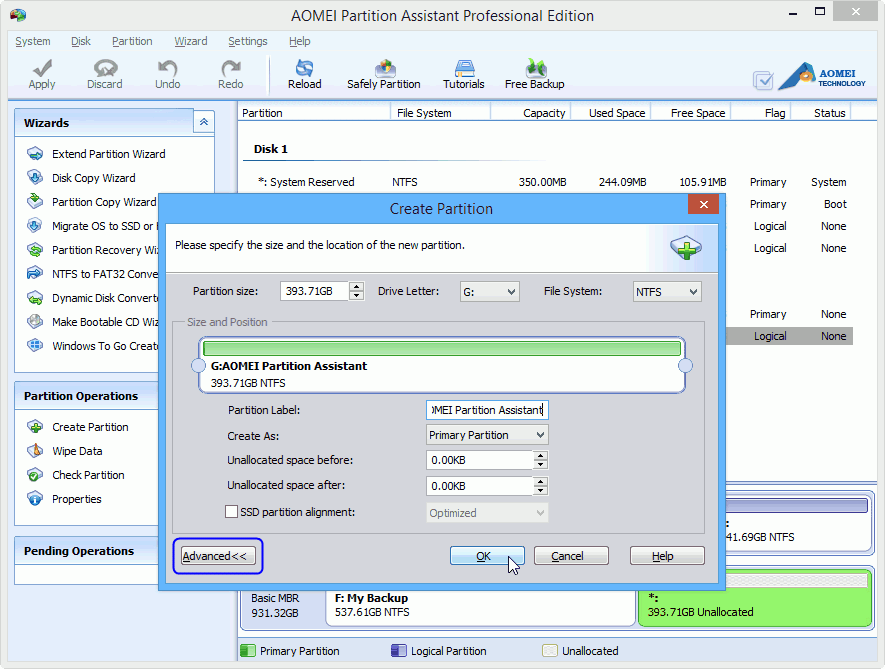Click the left partition size slider handle
The width and height of the screenshot is (885, 669).
point(198,366)
